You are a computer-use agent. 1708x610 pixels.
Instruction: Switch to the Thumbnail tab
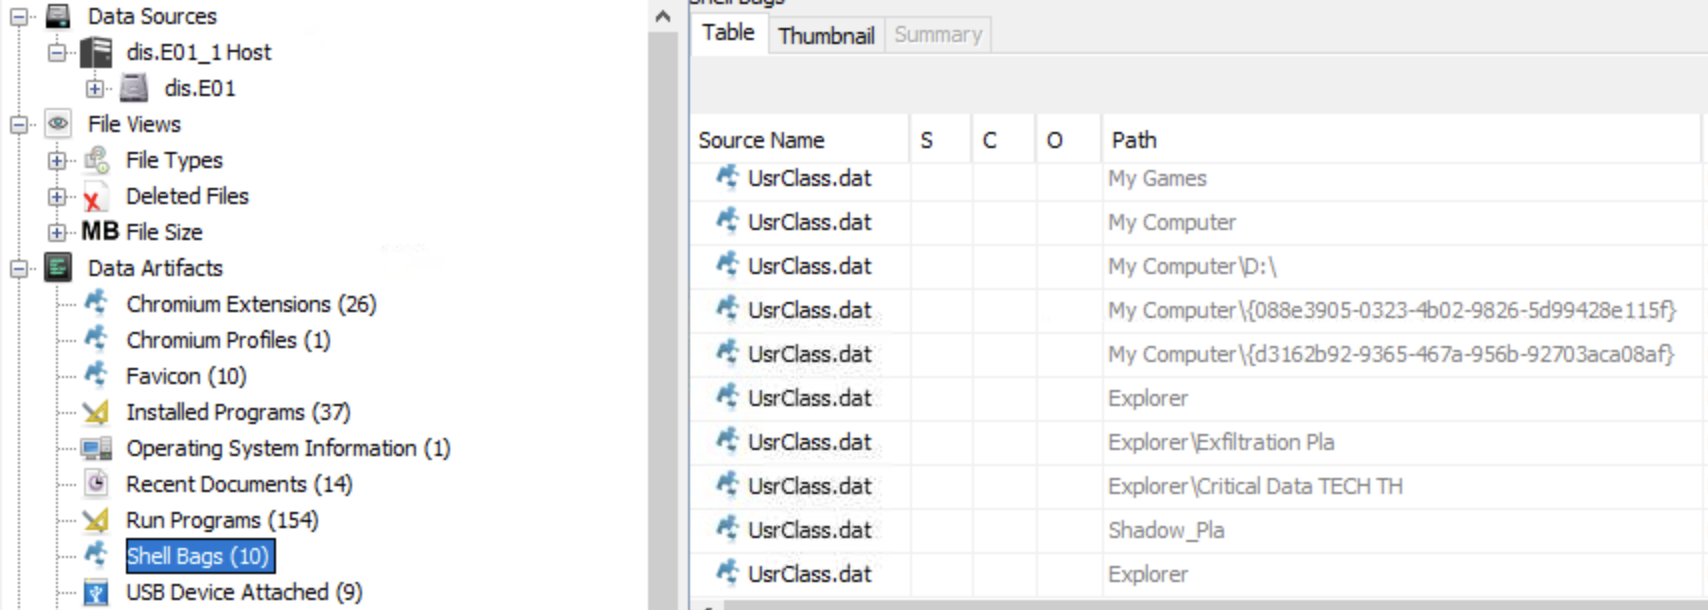click(825, 35)
